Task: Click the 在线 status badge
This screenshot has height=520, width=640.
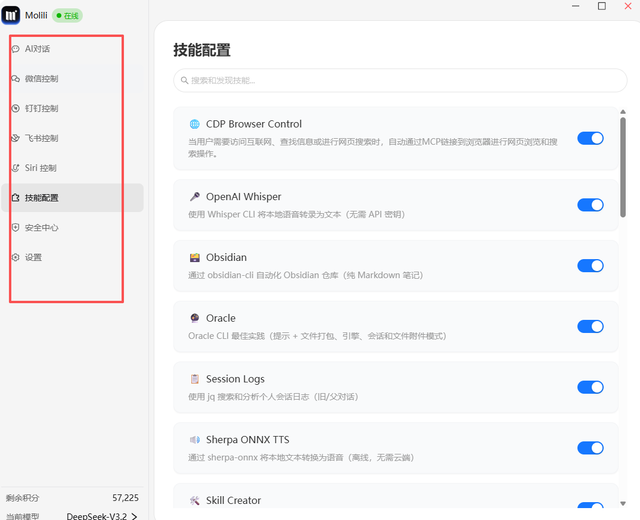Action: [67, 16]
